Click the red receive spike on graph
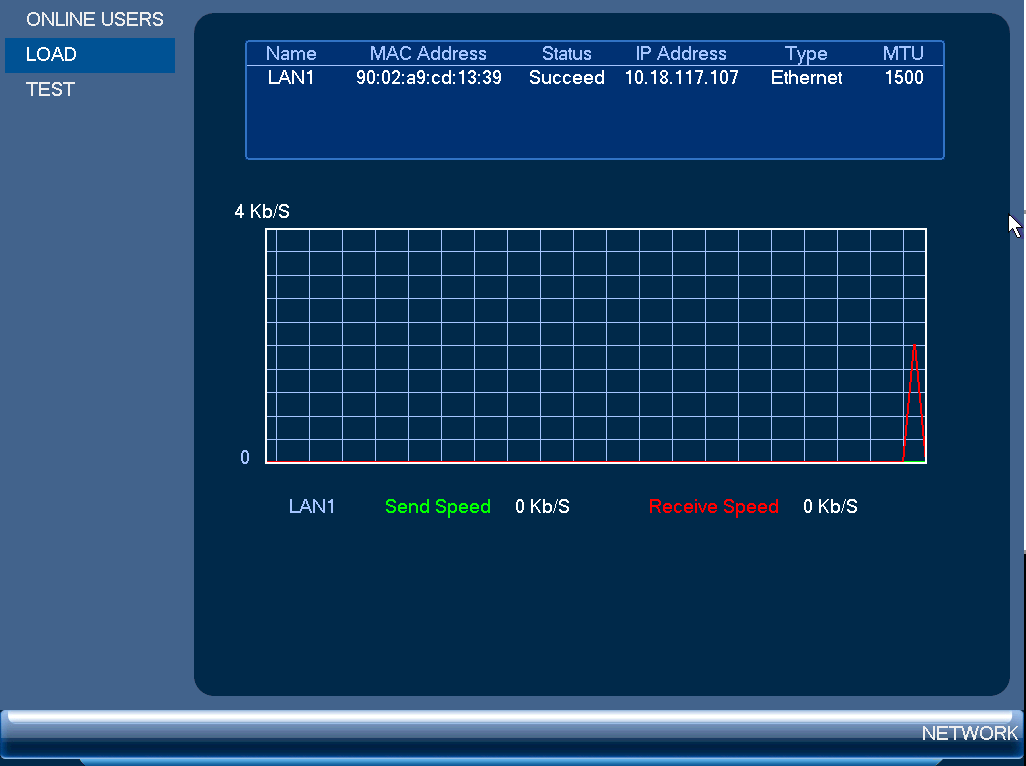Screen dimensions: 1026x766 coord(914,392)
